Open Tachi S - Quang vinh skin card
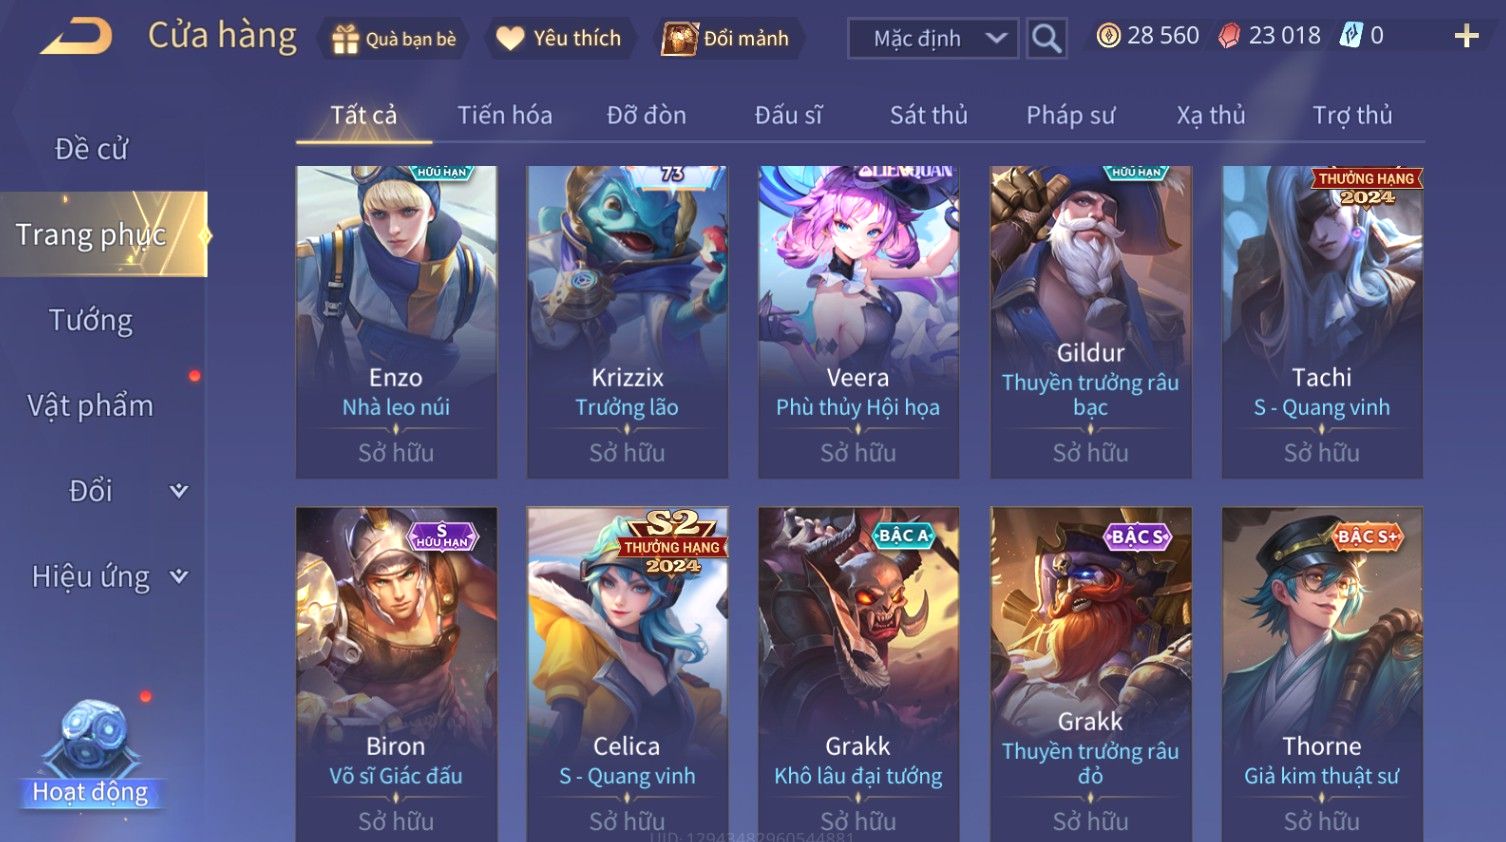This screenshot has height=842, width=1506. point(1322,322)
